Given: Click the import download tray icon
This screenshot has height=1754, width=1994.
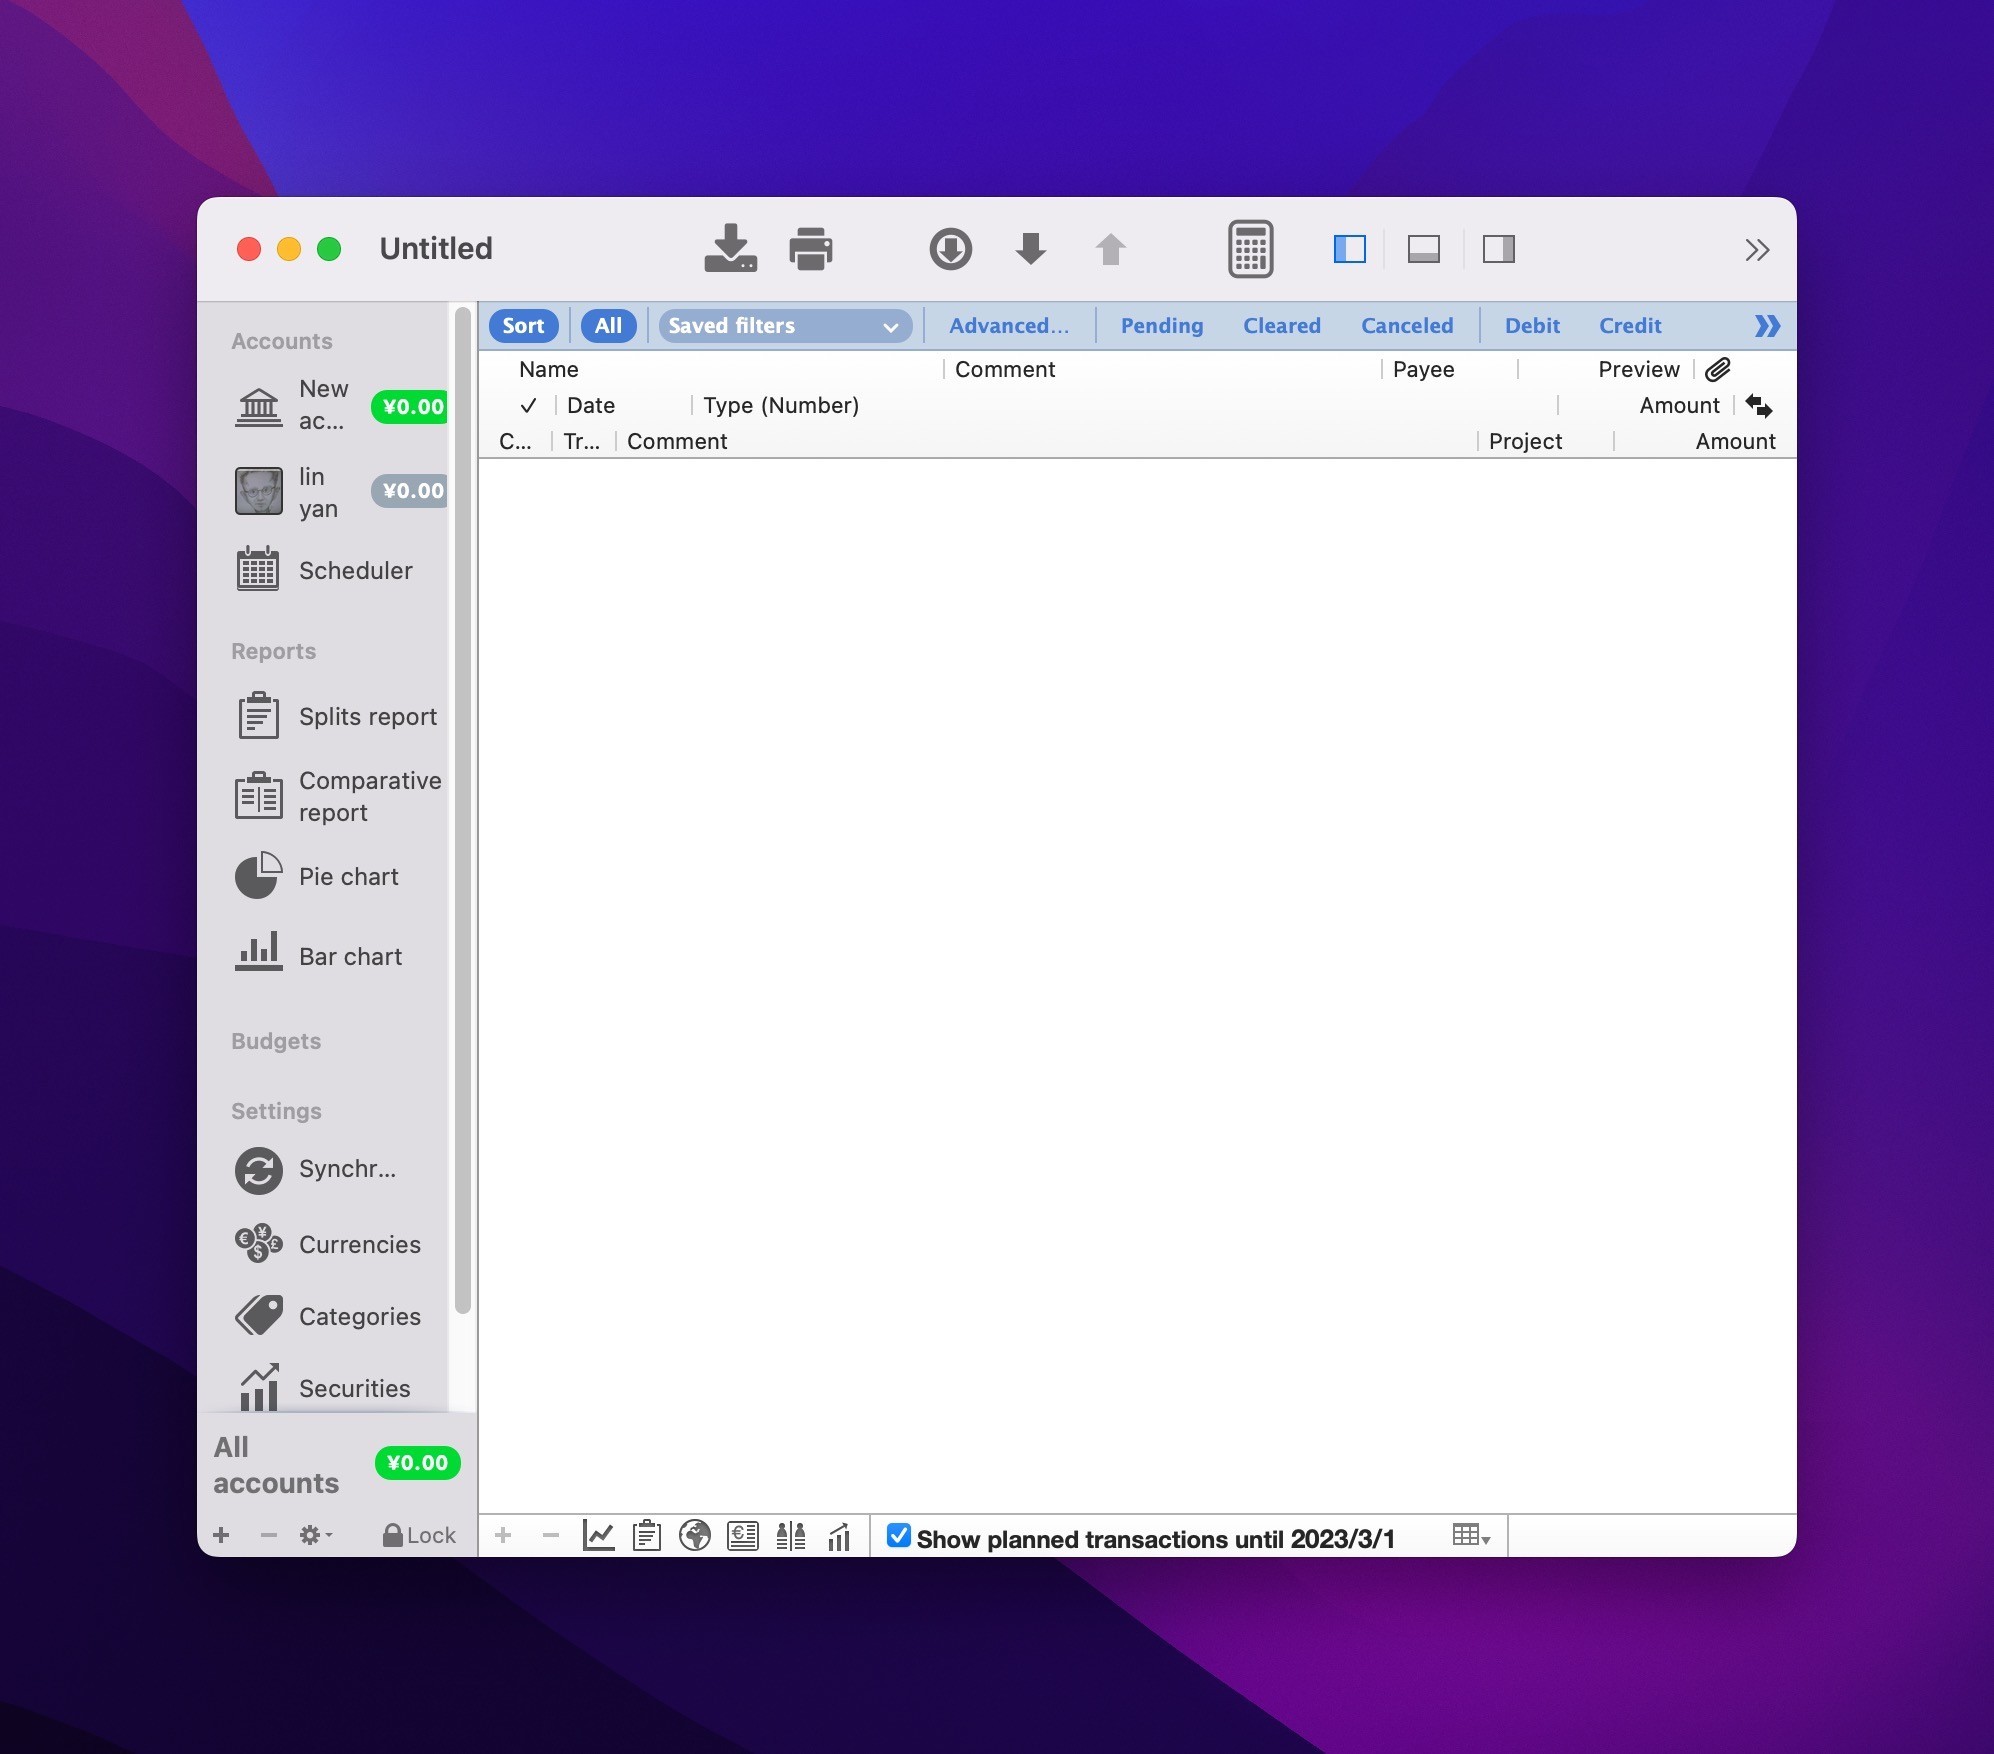Looking at the screenshot, I should click(730, 248).
